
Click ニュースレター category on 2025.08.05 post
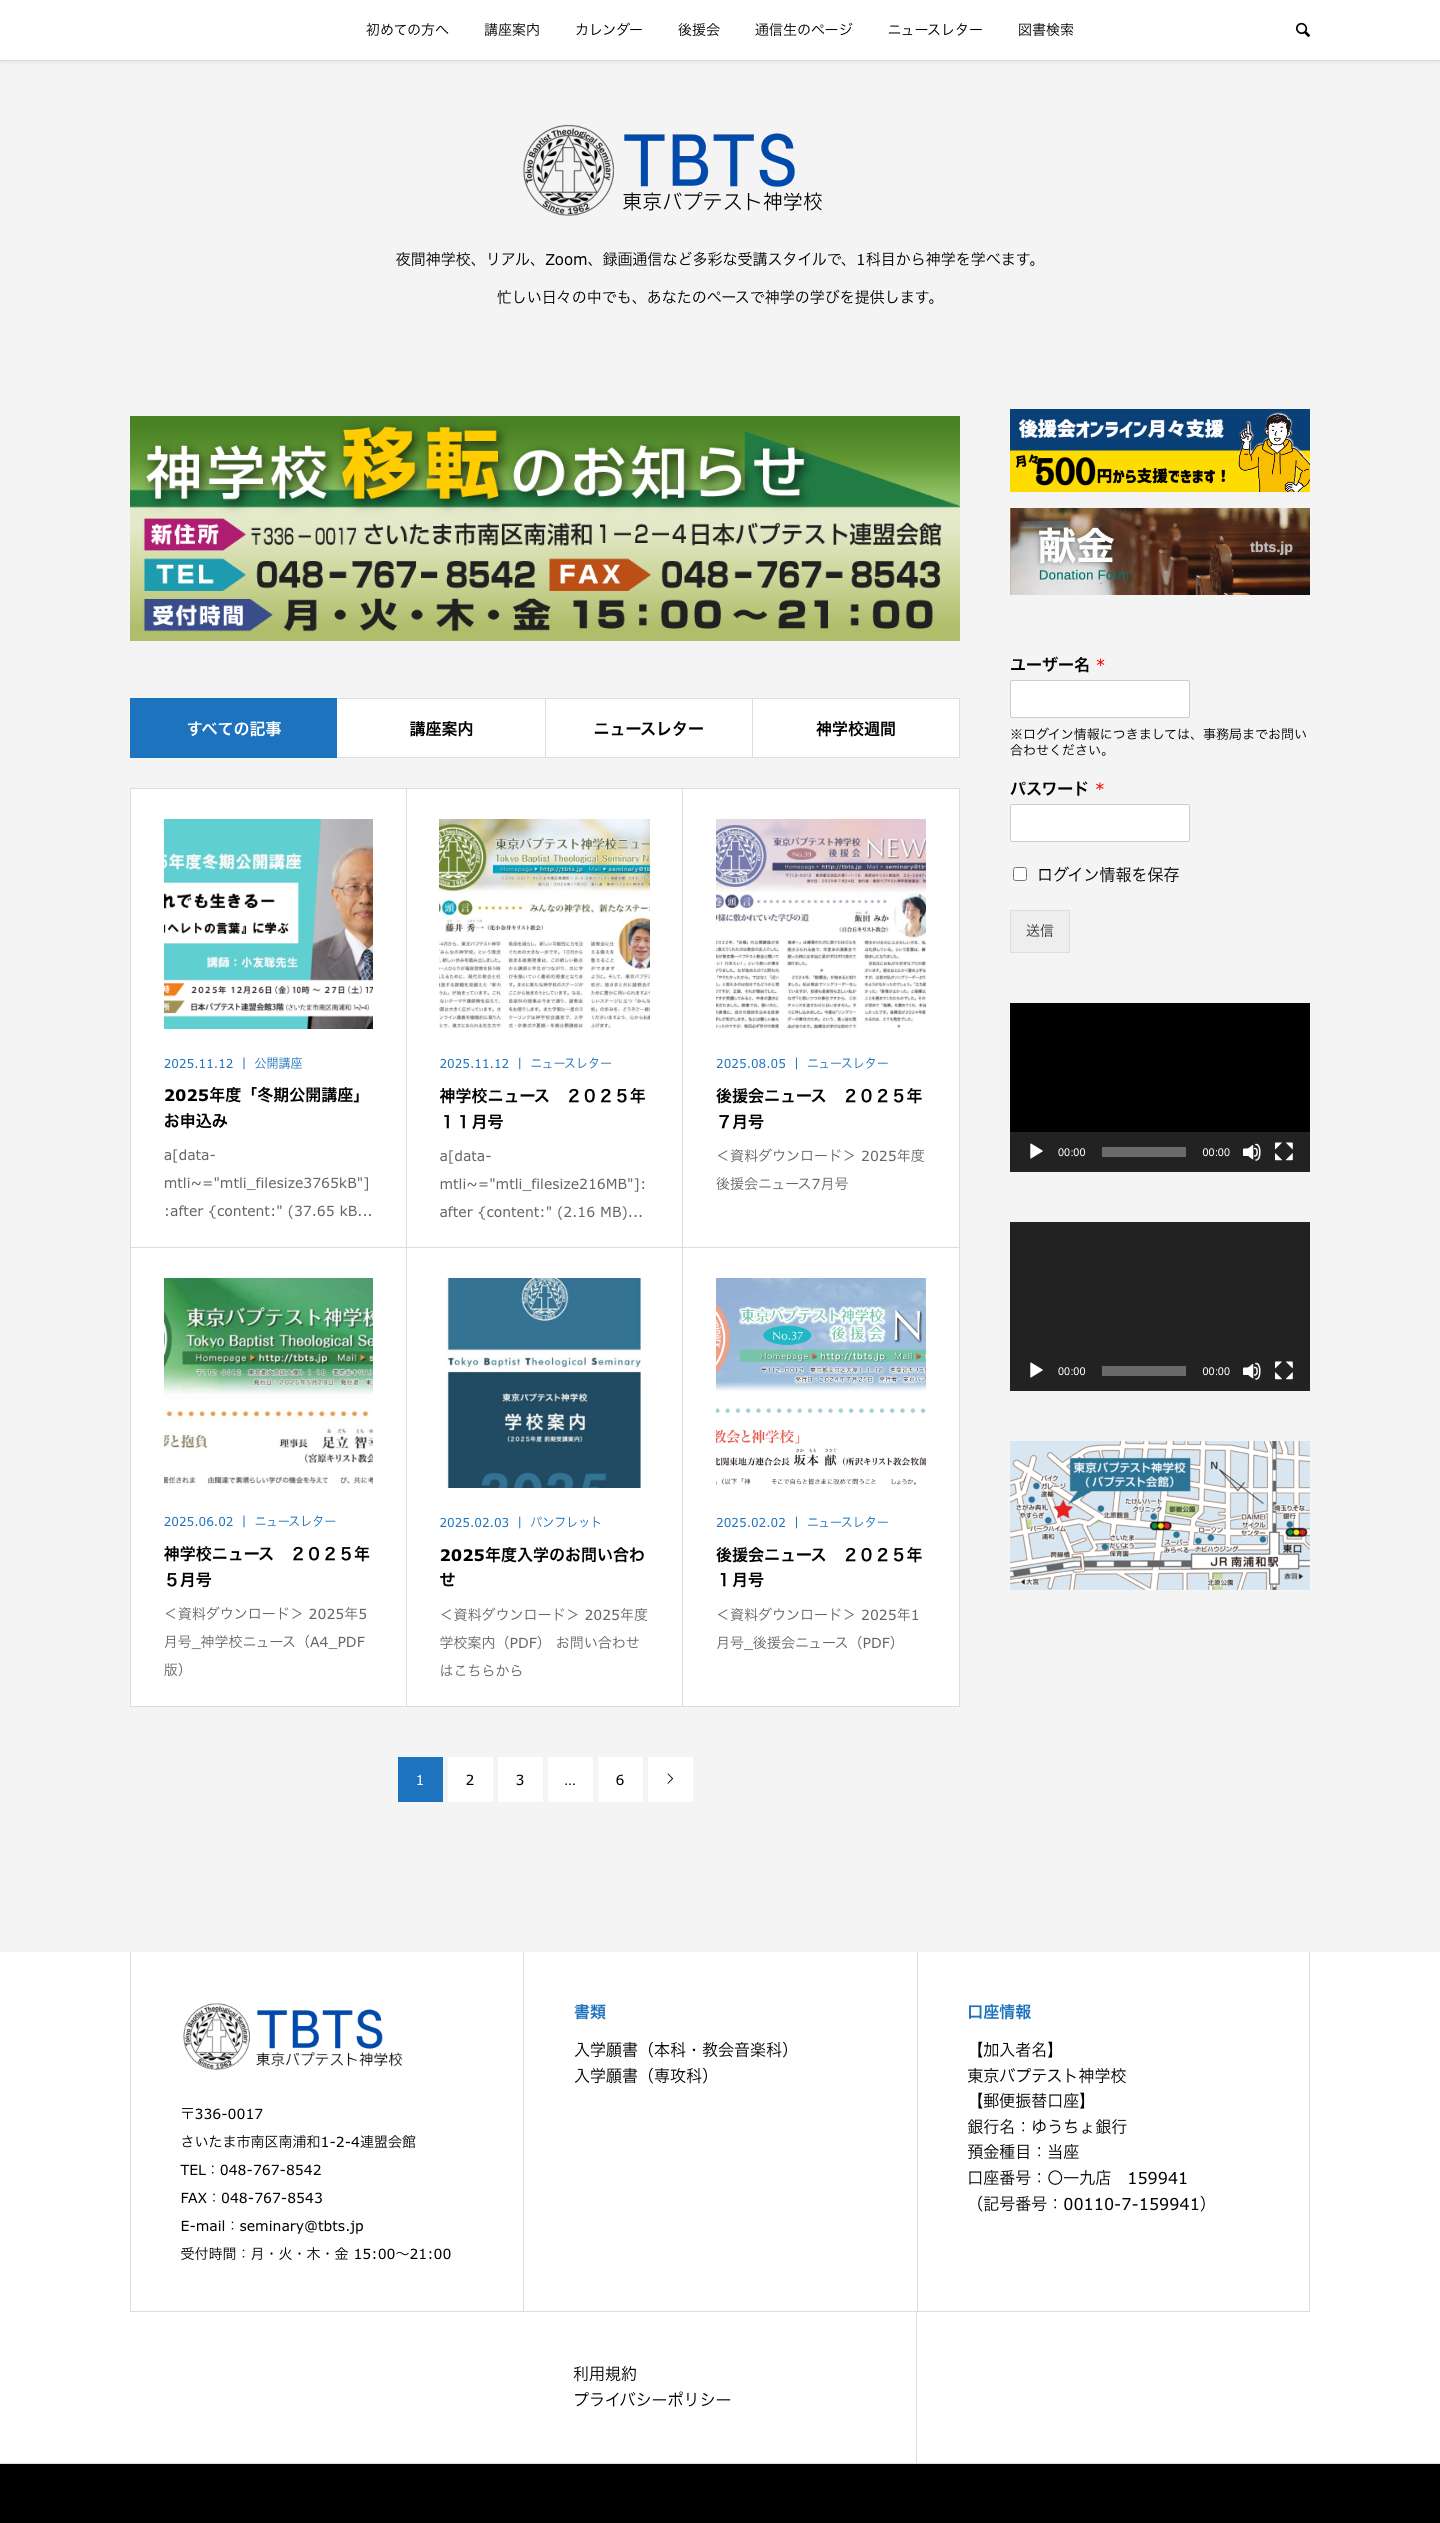click(848, 1063)
